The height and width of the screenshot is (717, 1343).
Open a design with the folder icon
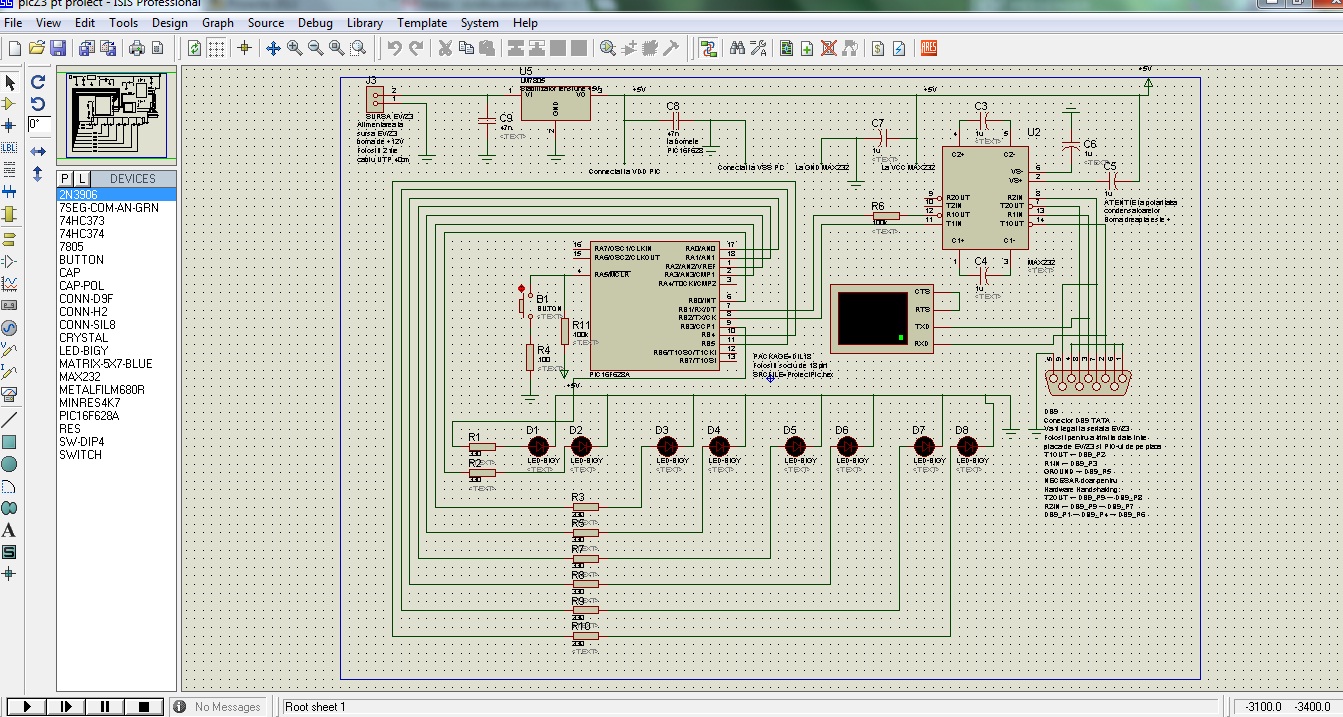(x=37, y=48)
